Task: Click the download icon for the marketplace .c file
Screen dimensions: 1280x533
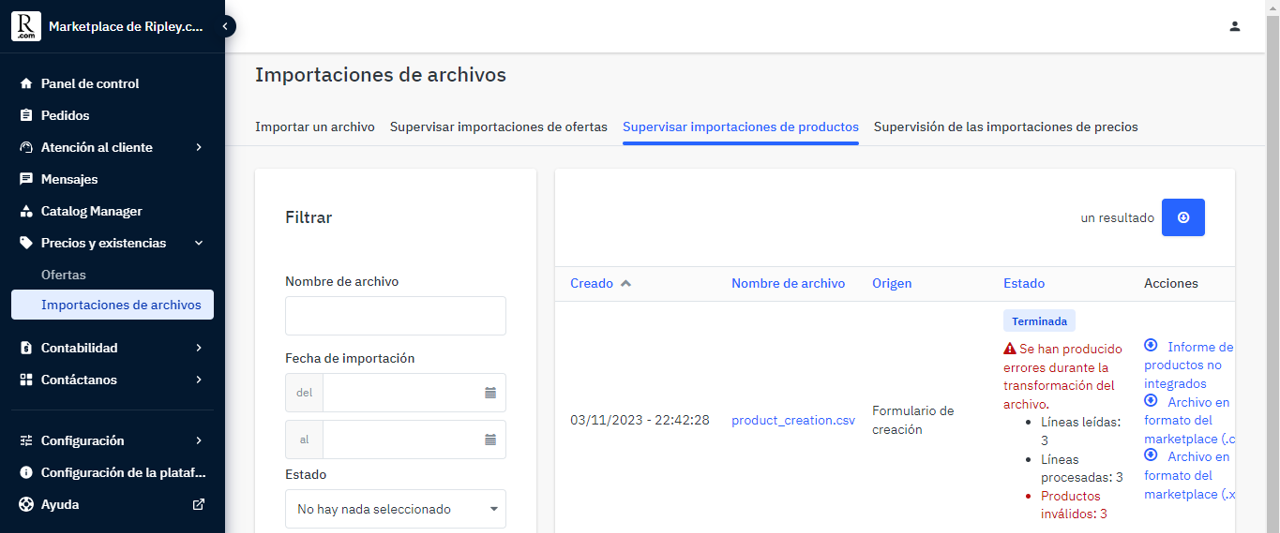Action: [1151, 400]
